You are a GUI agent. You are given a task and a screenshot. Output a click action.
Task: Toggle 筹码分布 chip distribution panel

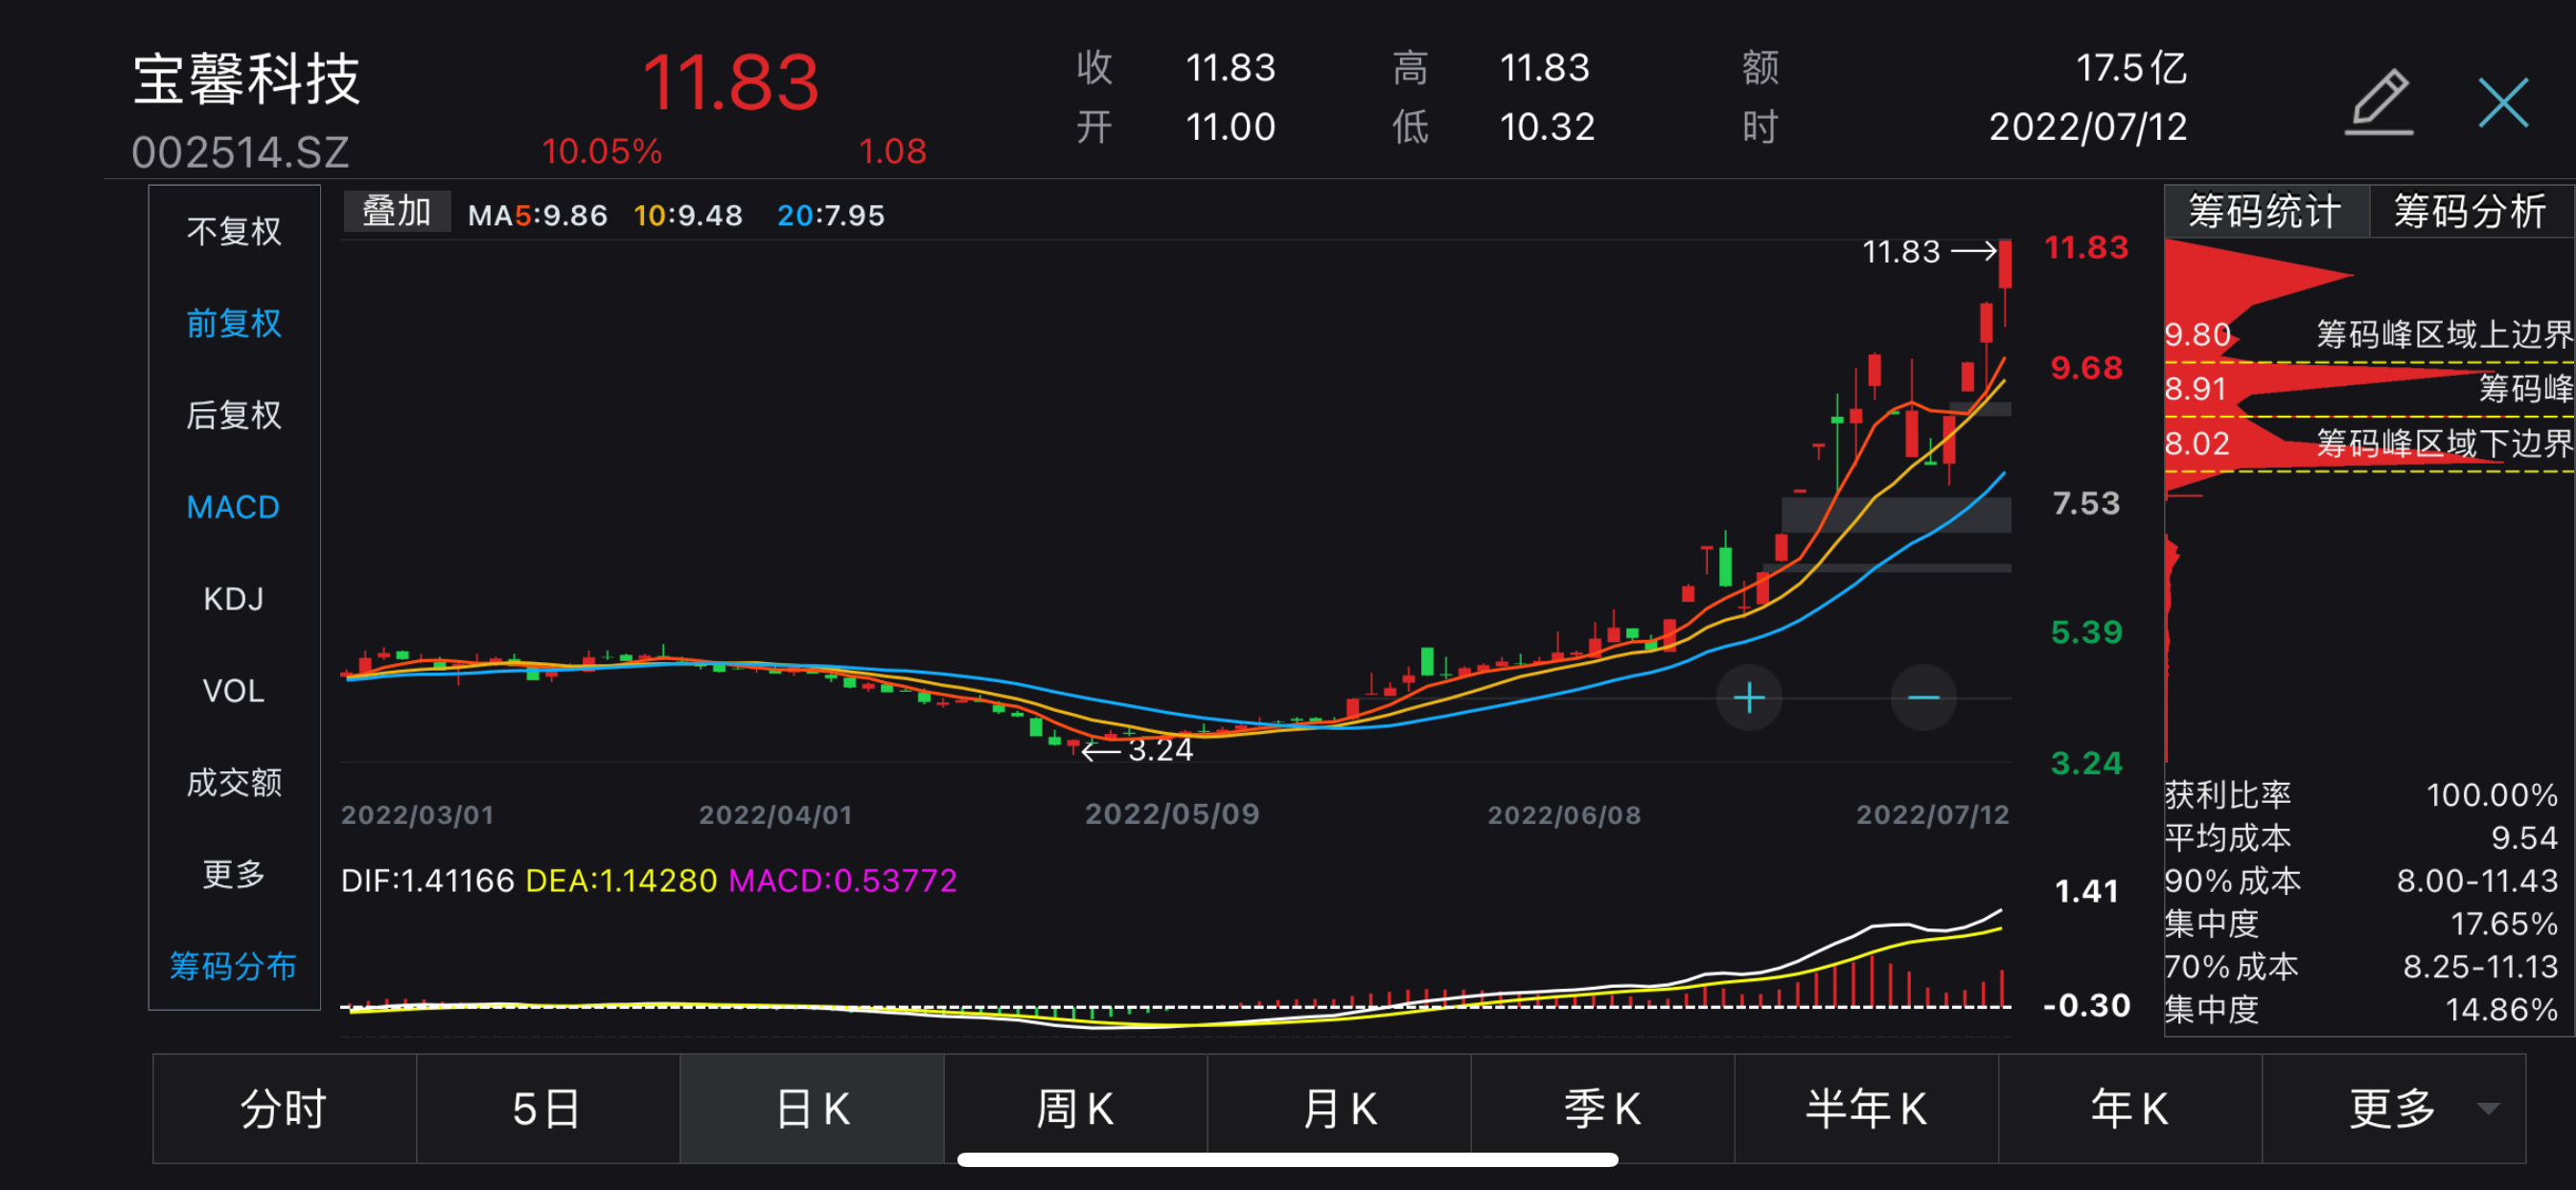[234, 966]
